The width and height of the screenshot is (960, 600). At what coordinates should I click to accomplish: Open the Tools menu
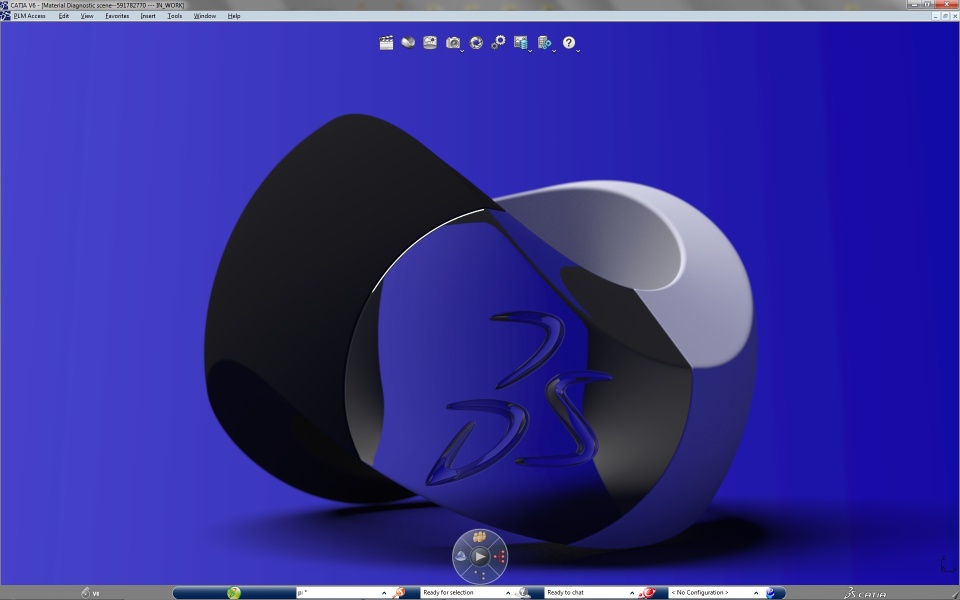click(174, 16)
